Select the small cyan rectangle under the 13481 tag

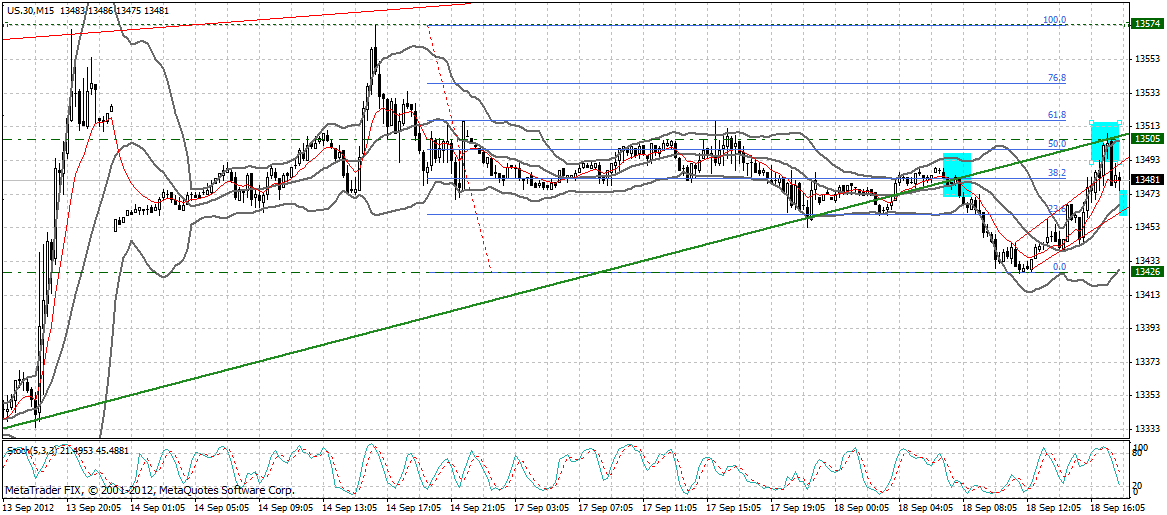tap(1123, 203)
